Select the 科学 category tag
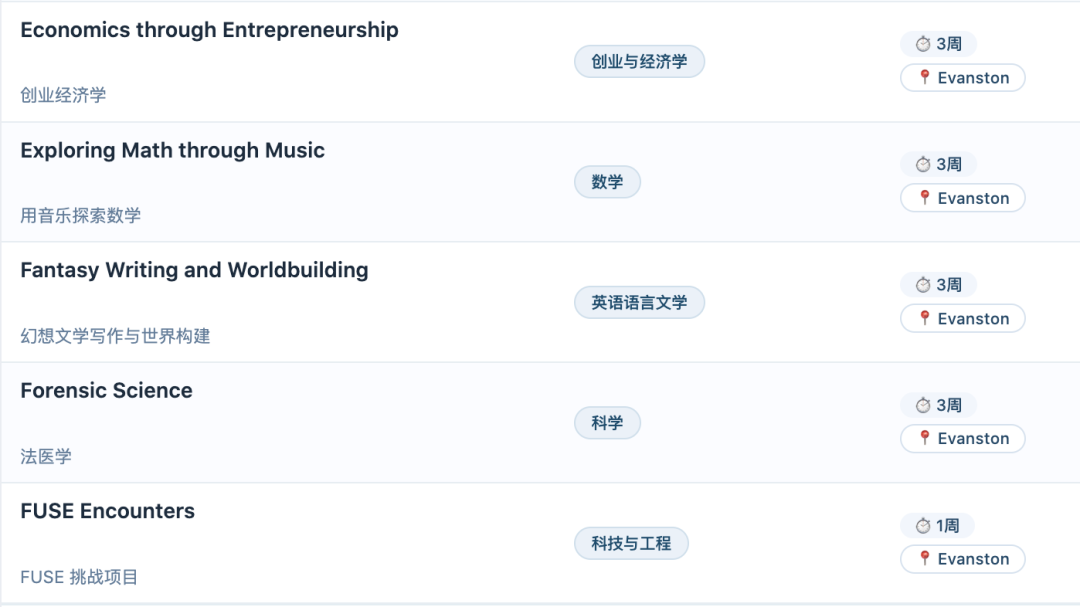 tap(607, 423)
